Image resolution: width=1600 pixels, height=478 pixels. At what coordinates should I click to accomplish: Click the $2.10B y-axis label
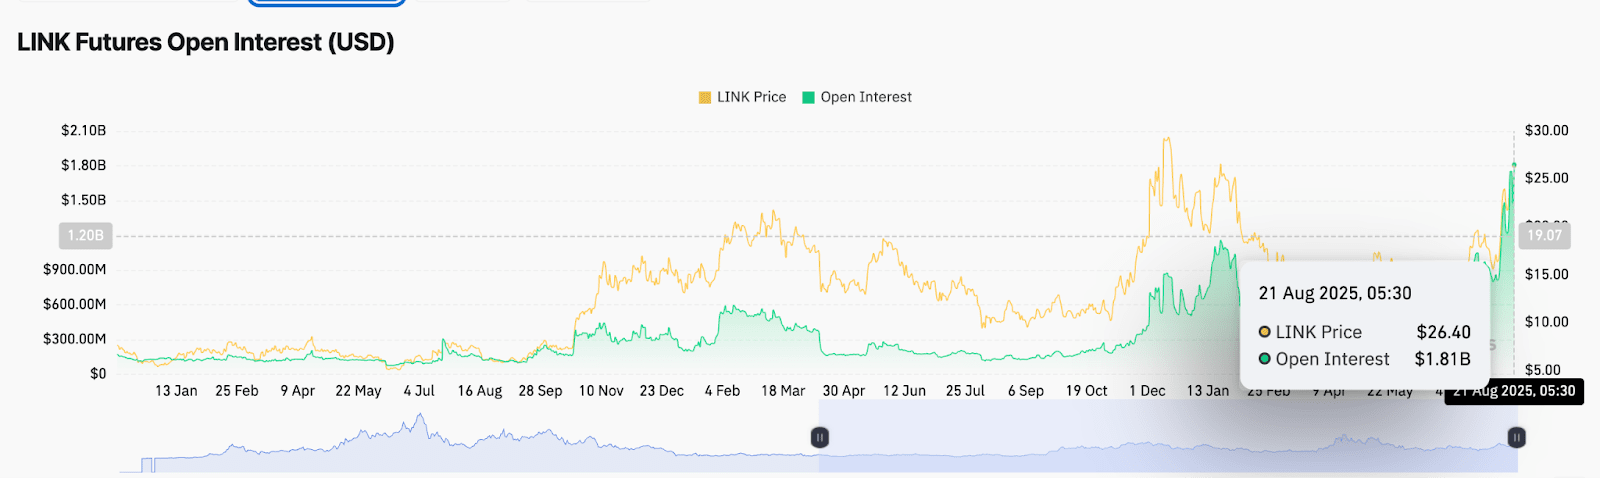click(83, 130)
